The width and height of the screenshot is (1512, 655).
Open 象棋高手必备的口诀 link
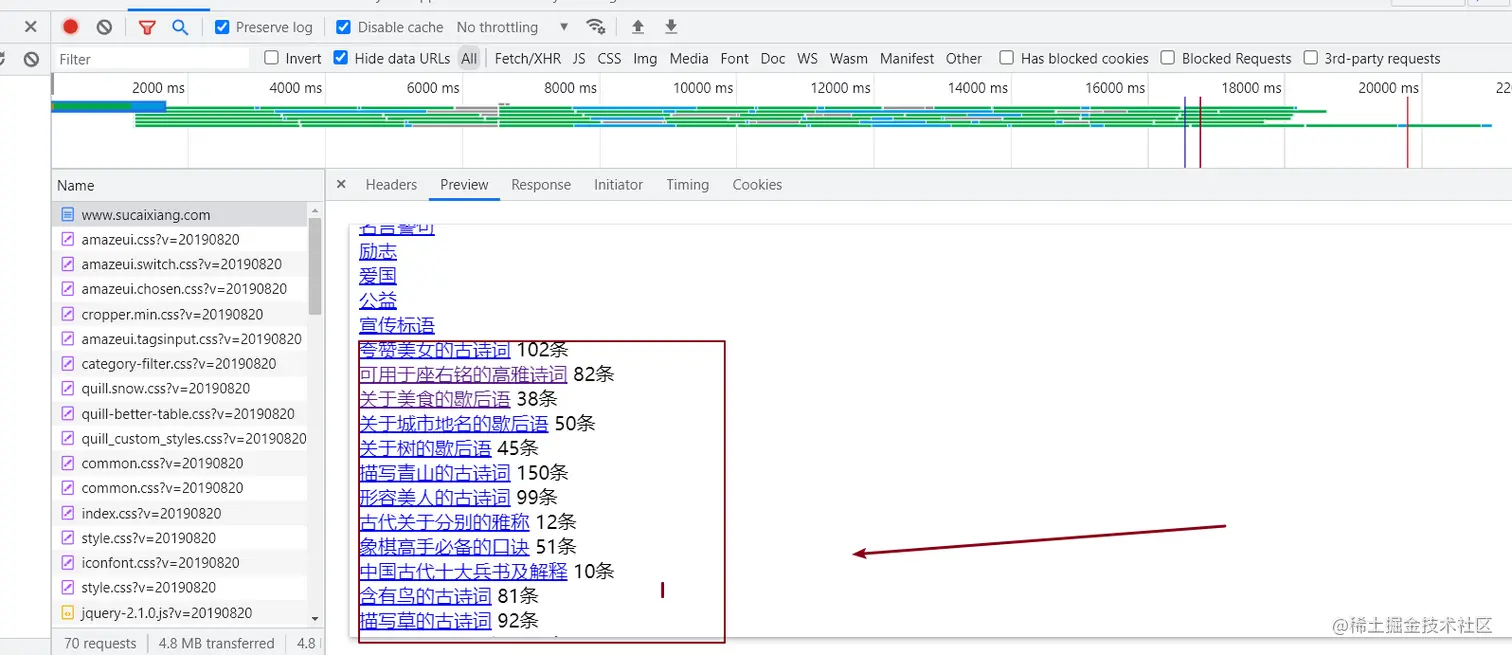pyautogui.click(x=444, y=546)
